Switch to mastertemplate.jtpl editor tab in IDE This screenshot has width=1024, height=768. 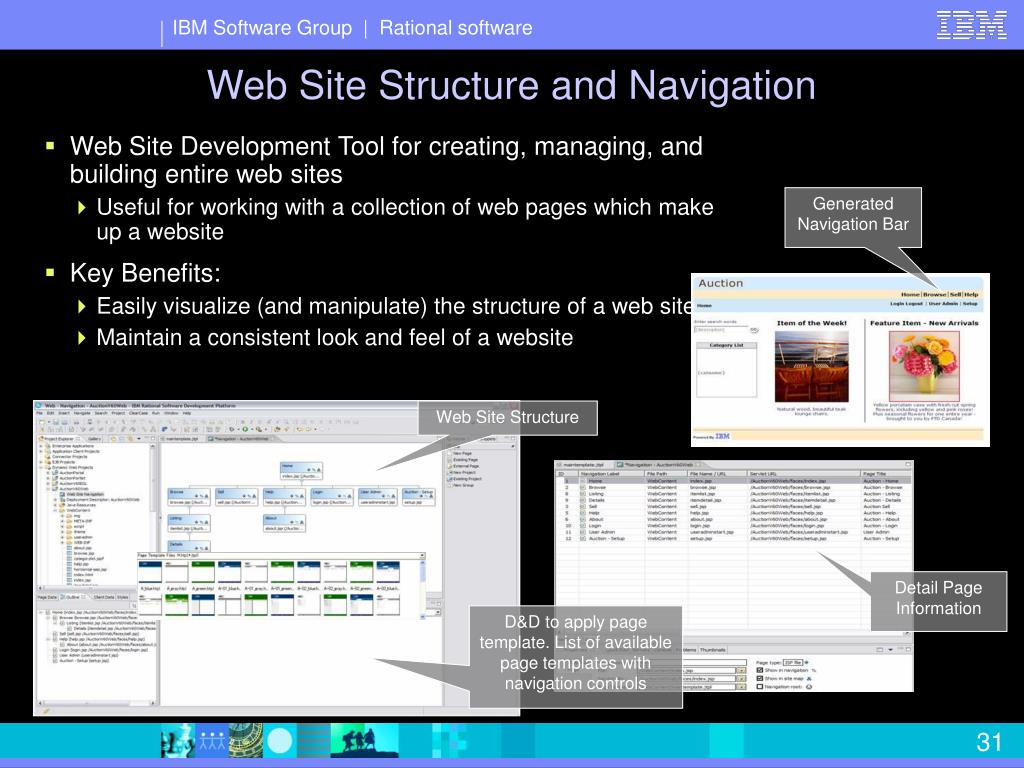pos(180,439)
